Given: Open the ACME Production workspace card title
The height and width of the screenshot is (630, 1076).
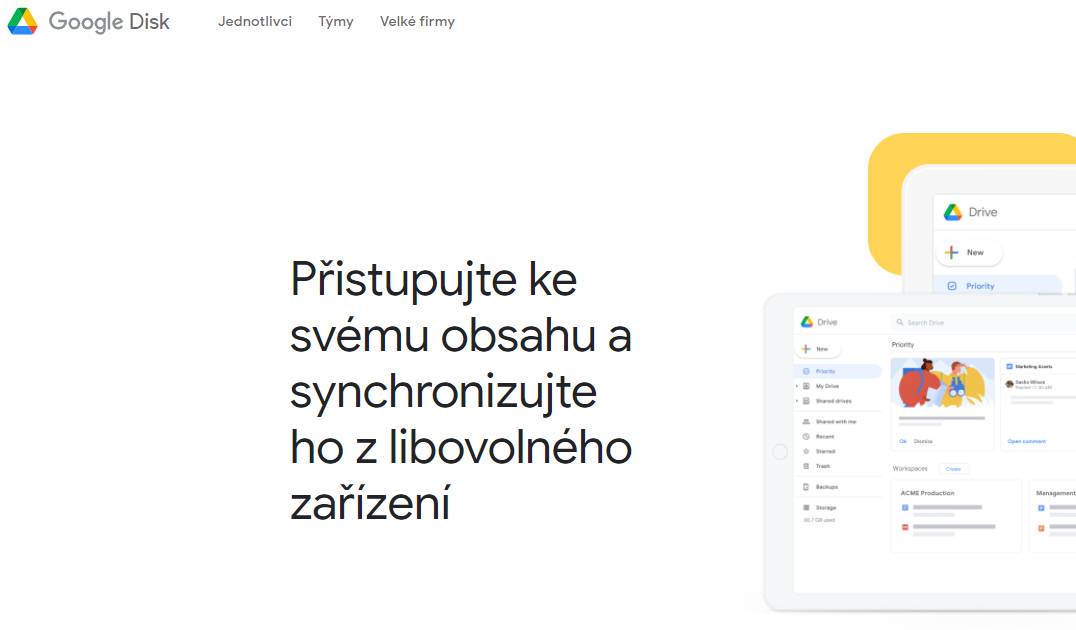Looking at the screenshot, I should point(927,493).
